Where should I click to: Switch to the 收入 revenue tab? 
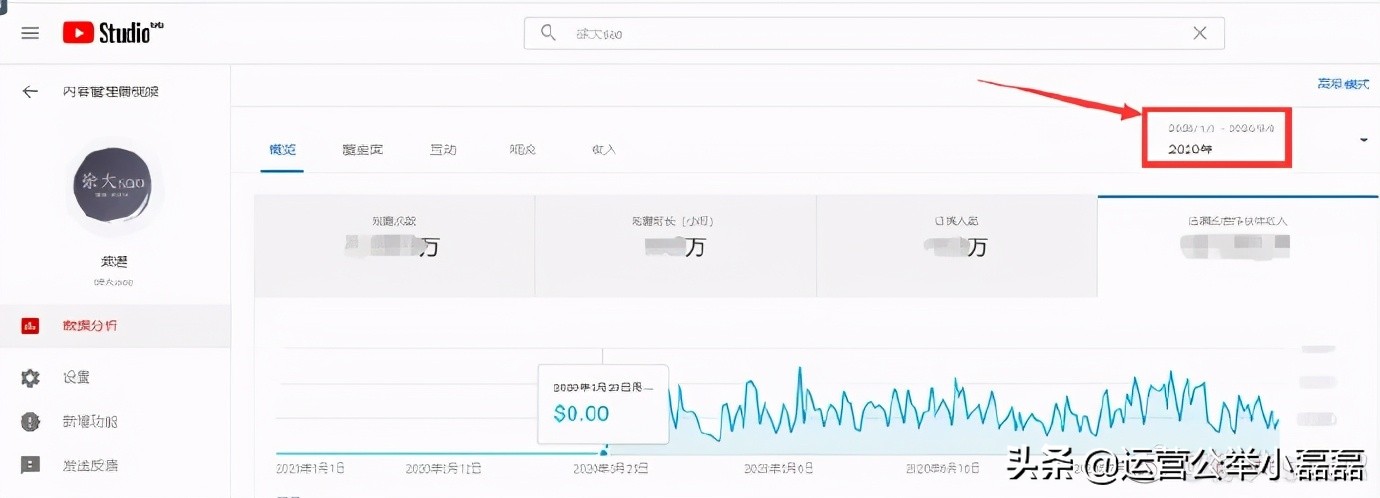coord(604,149)
